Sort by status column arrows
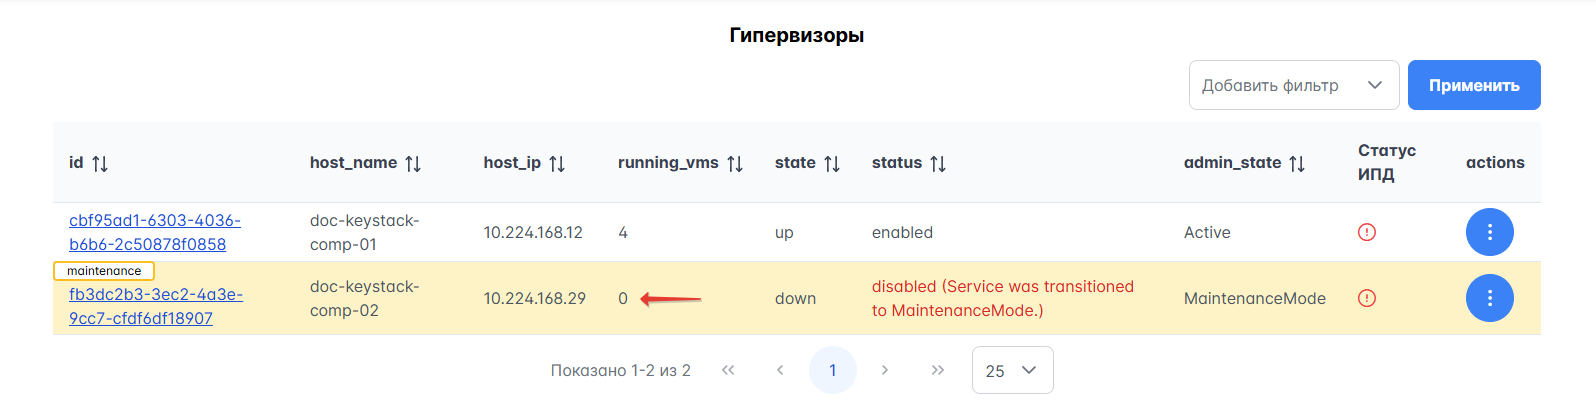Screen dimensions: 1596x400 click(938, 163)
